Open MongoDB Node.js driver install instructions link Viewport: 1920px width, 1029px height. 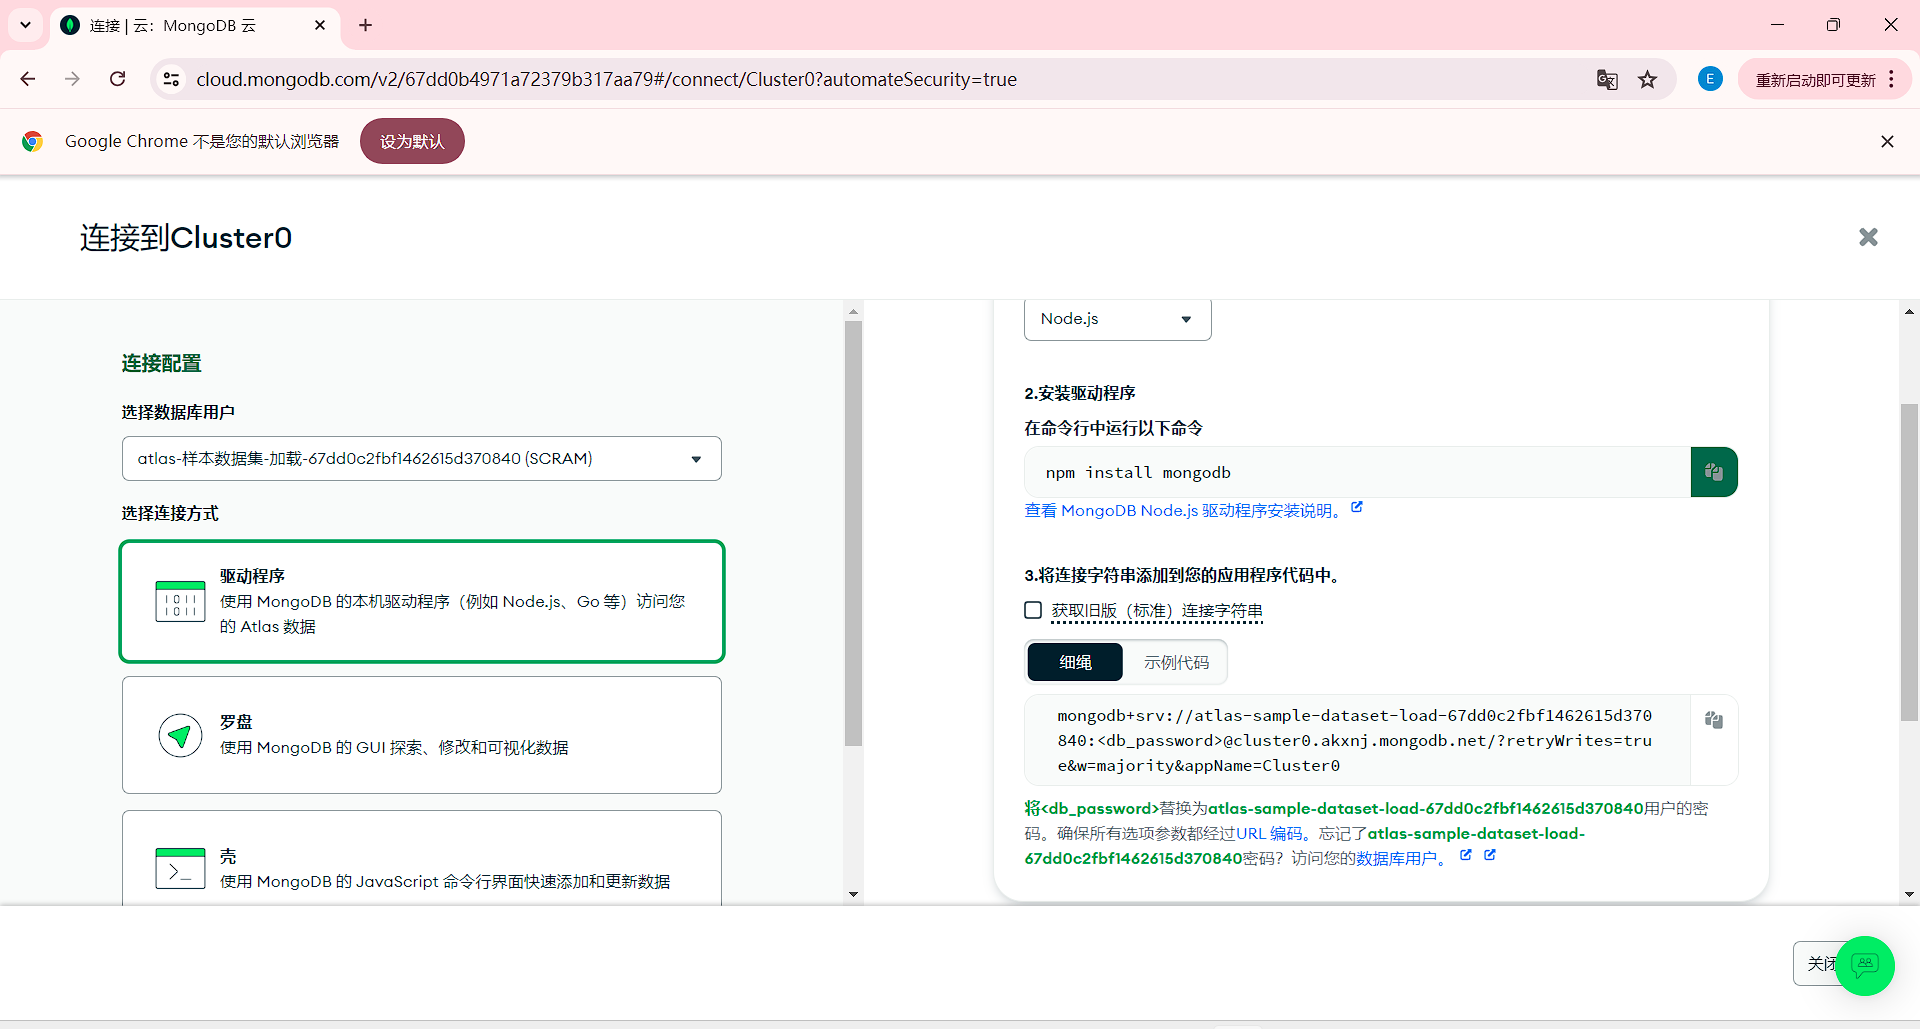pos(1185,510)
